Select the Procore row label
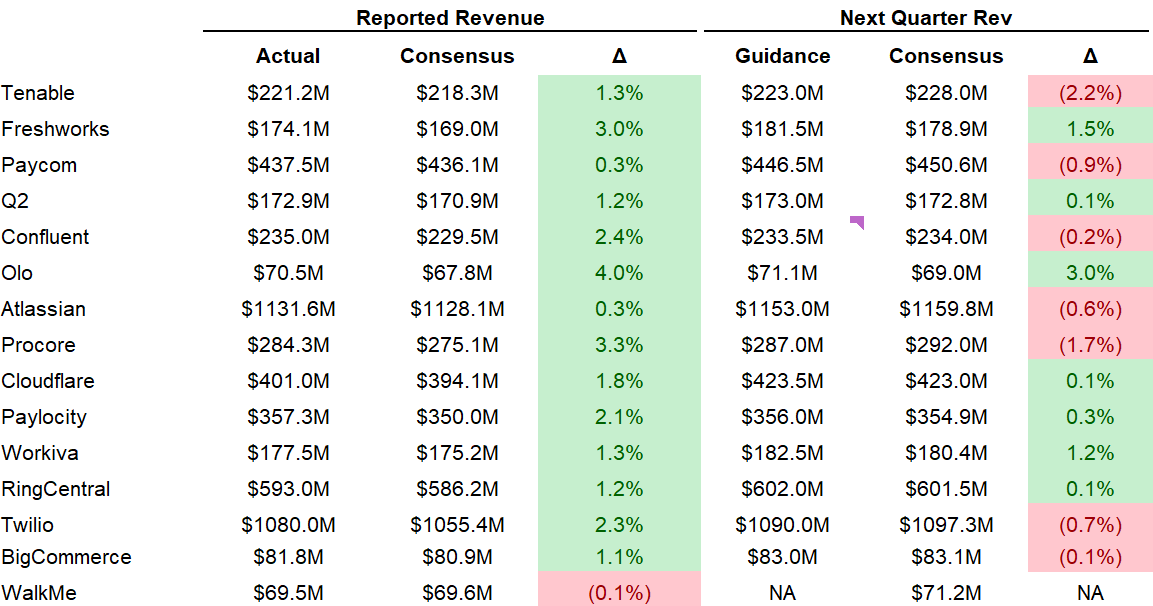1153x606 pixels. [38, 346]
